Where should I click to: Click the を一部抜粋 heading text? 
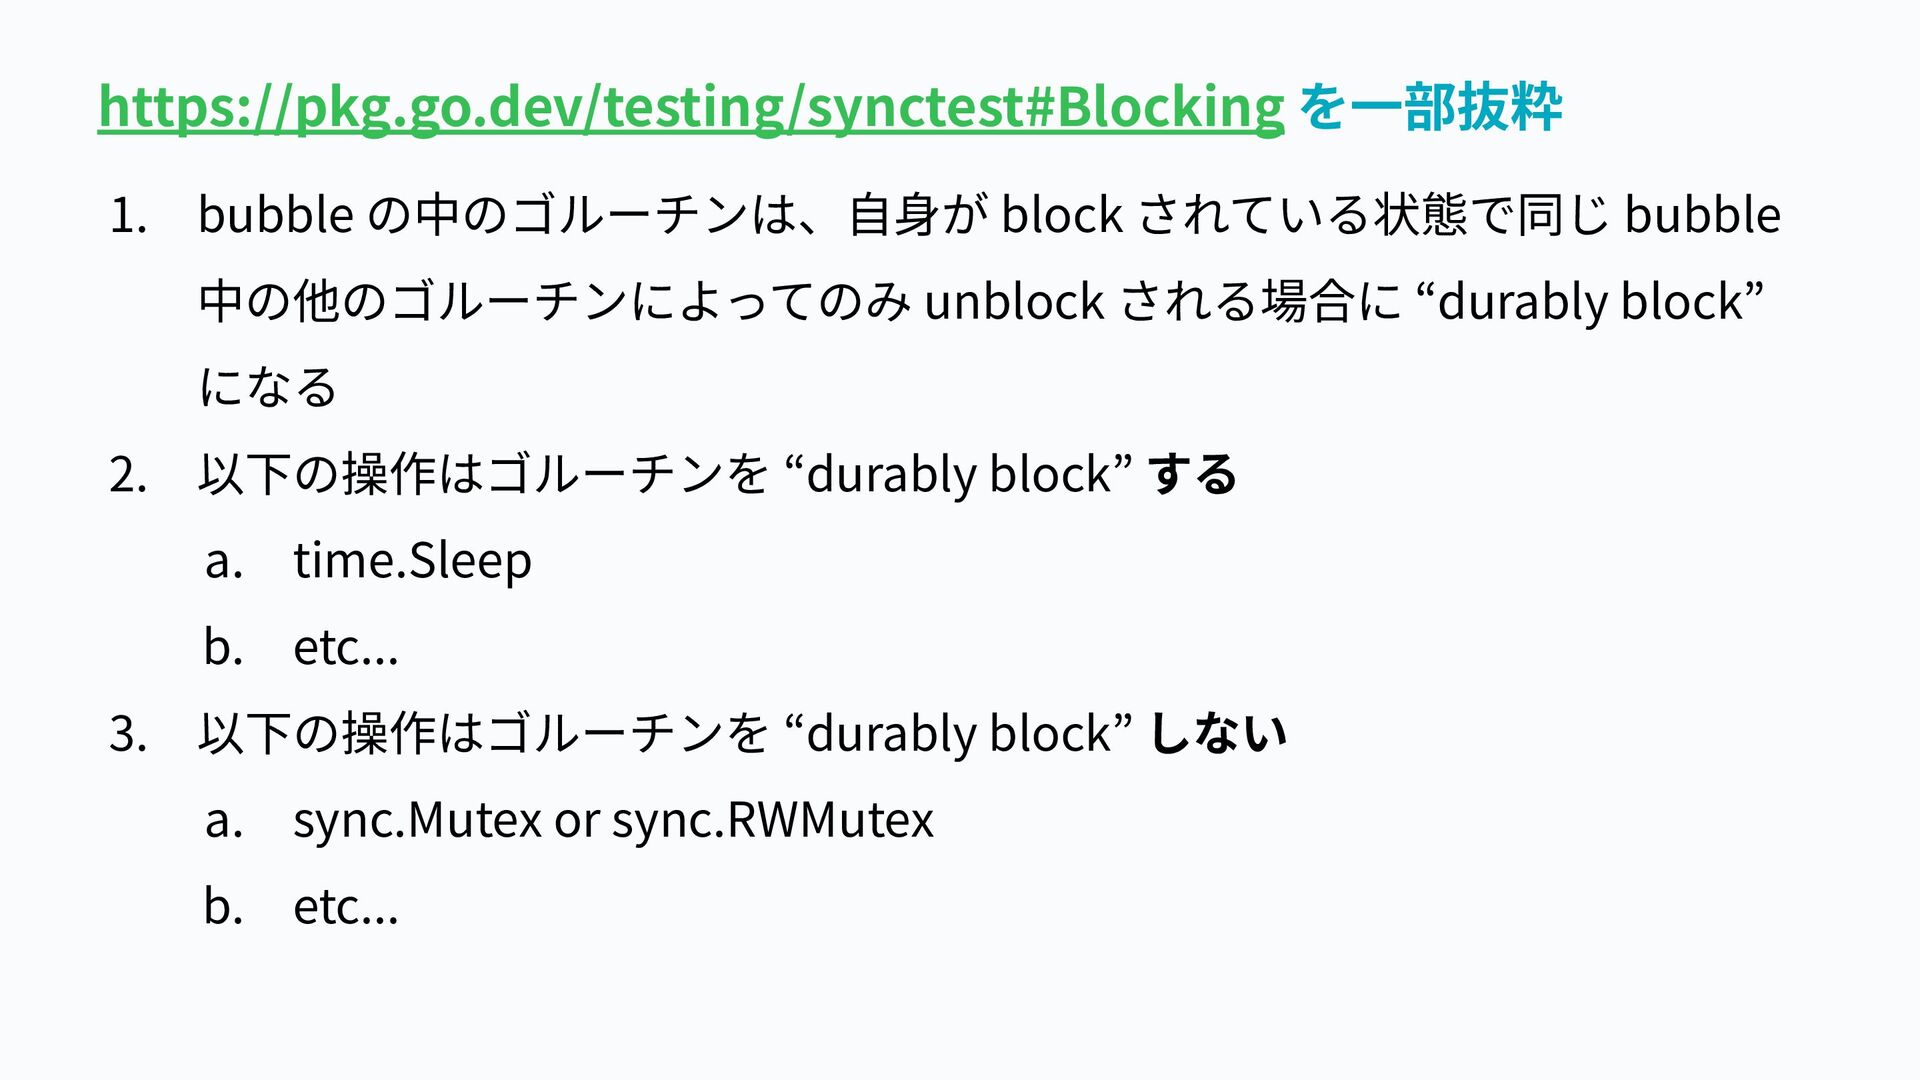click(x=1429, y=106)
